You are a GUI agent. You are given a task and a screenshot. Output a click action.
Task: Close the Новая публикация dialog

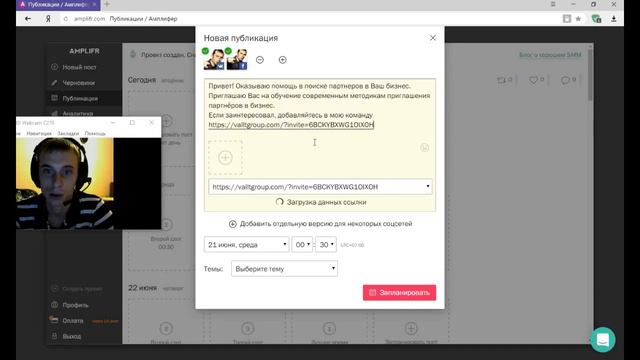coord(433,38)
